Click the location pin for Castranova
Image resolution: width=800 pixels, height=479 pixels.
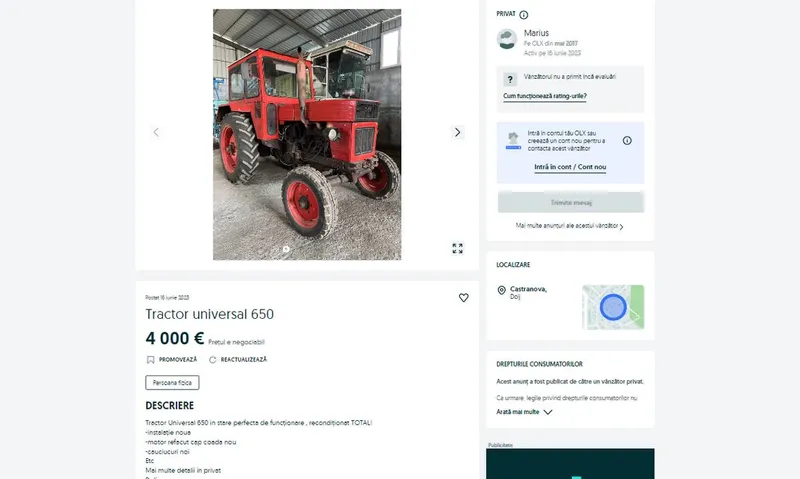(502, 290)
